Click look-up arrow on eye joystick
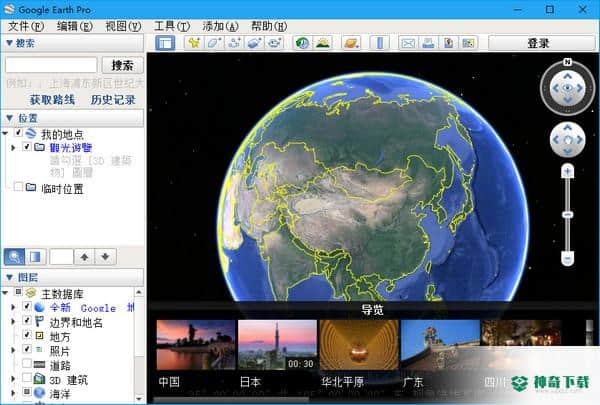 567,76
